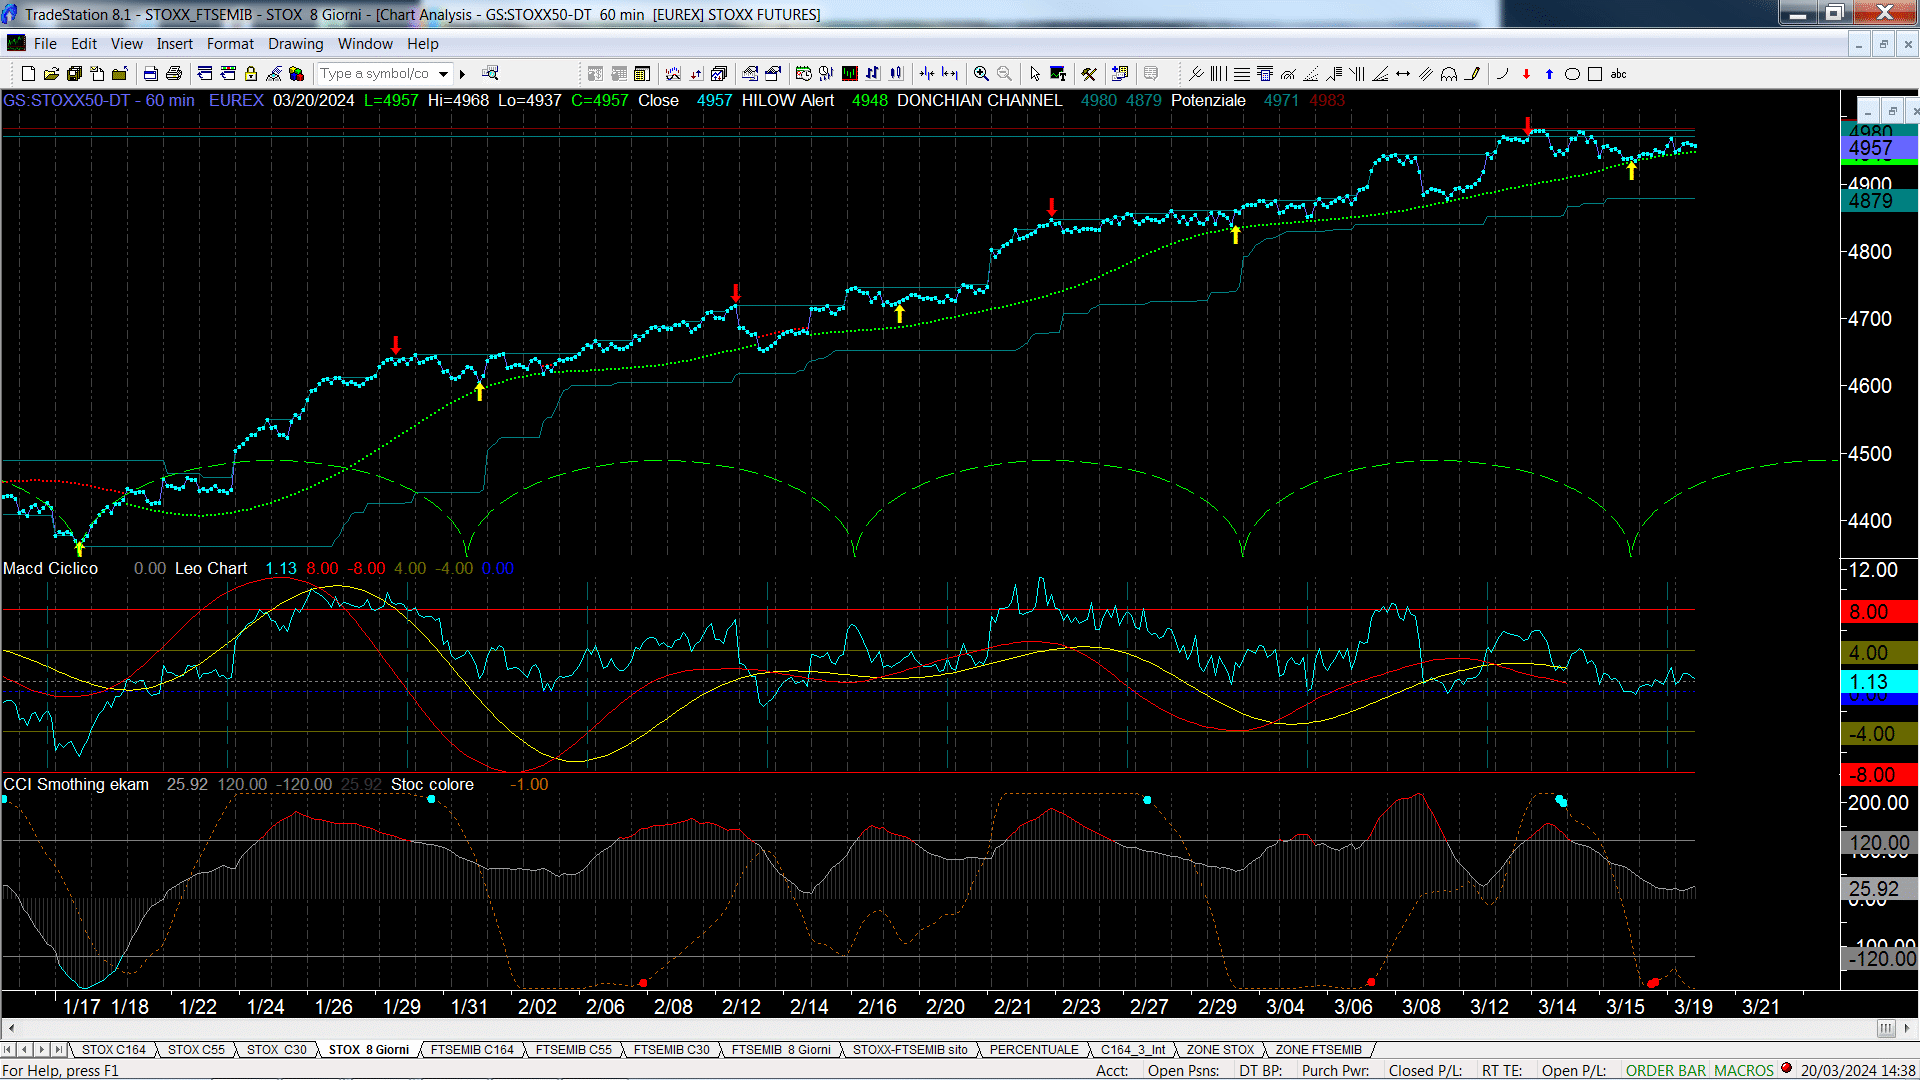Switch to the FTSEMIB C164 tab

coord(472,1050)
